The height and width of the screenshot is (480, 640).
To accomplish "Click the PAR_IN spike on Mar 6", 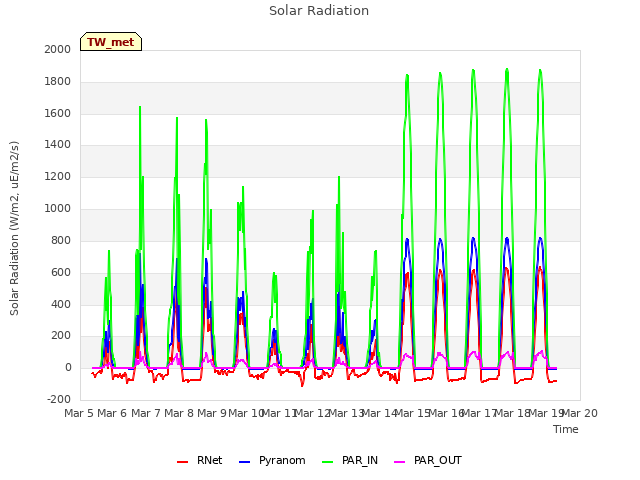I will (x=140, y=107).
